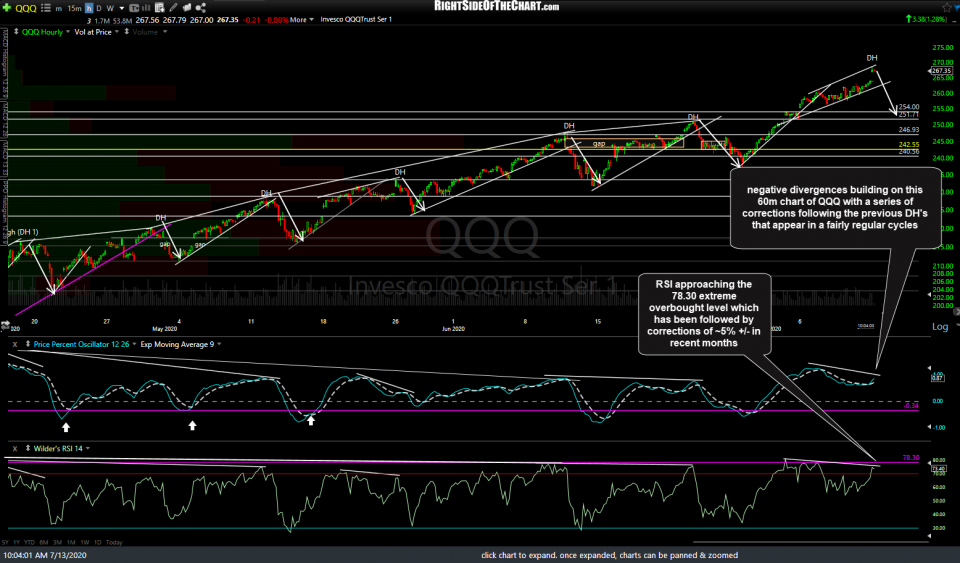Click the 267.35 current price label on axis

click(x=942, y=70)
